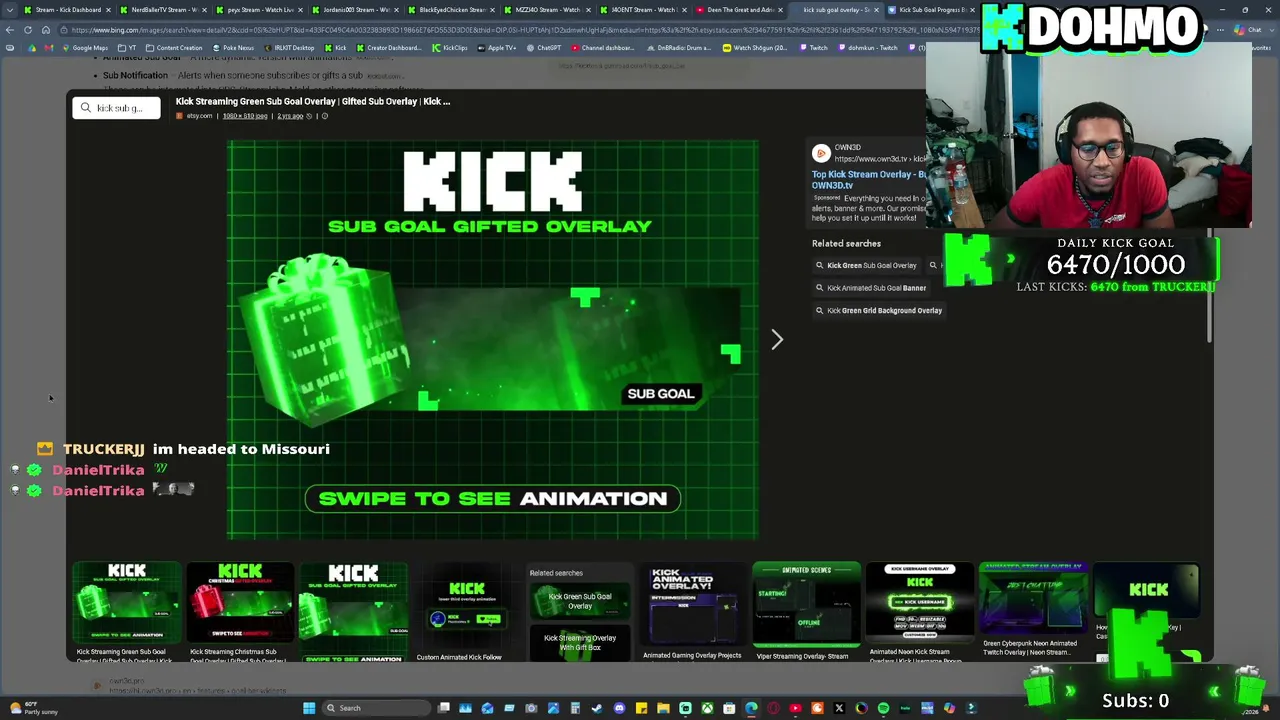Click the browser reload icon
1280x720 pixels.
[28, 30]
